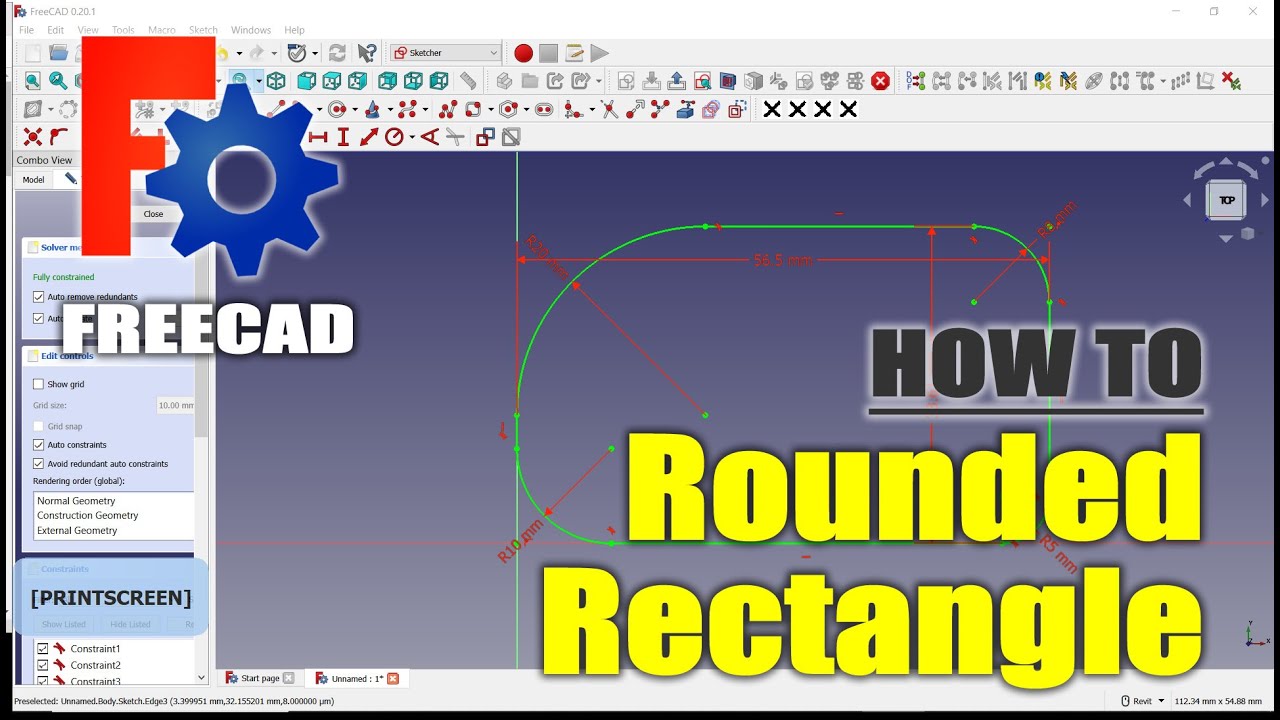Click the Fit Selection magnifier icon

pyautogui.click(x=58, y=81)
